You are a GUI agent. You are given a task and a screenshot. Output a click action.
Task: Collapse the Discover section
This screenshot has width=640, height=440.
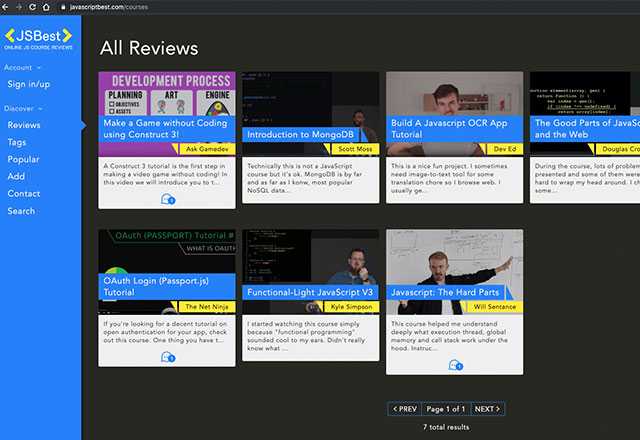coord(23,108)
